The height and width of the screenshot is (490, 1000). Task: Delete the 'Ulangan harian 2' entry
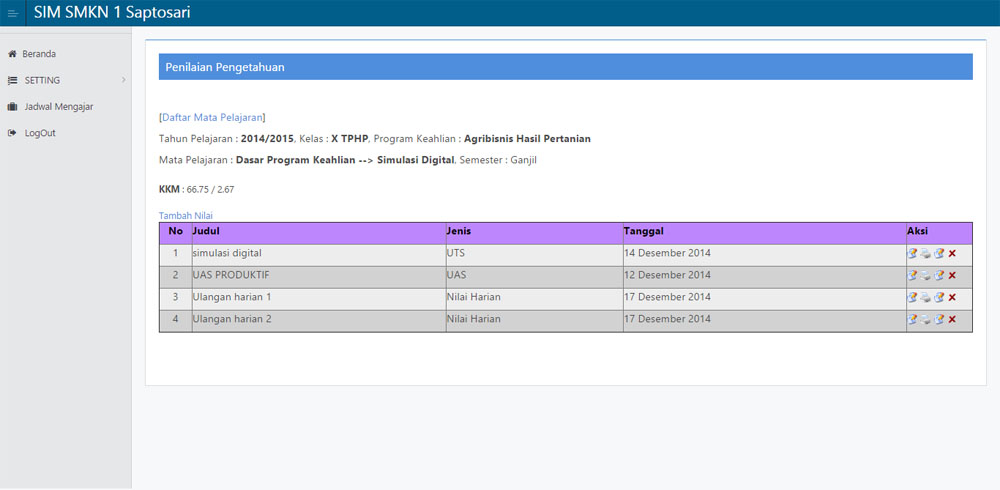pyautogui.click(x=952, y=320)
